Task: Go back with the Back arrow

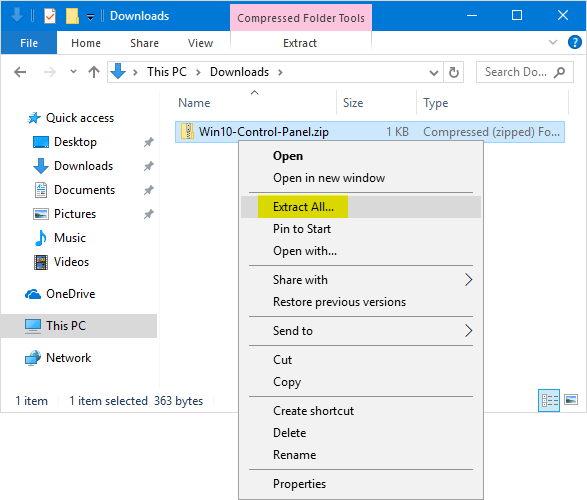Action: tap(20, 72)
